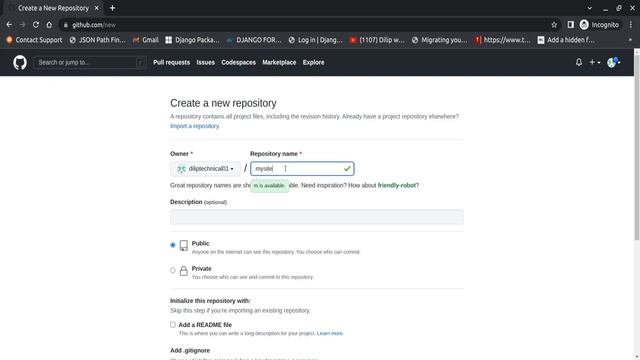The image size is (640, 360).
Task: Show more bookmarks overflow arrow
Action: (x=630, y=40)
